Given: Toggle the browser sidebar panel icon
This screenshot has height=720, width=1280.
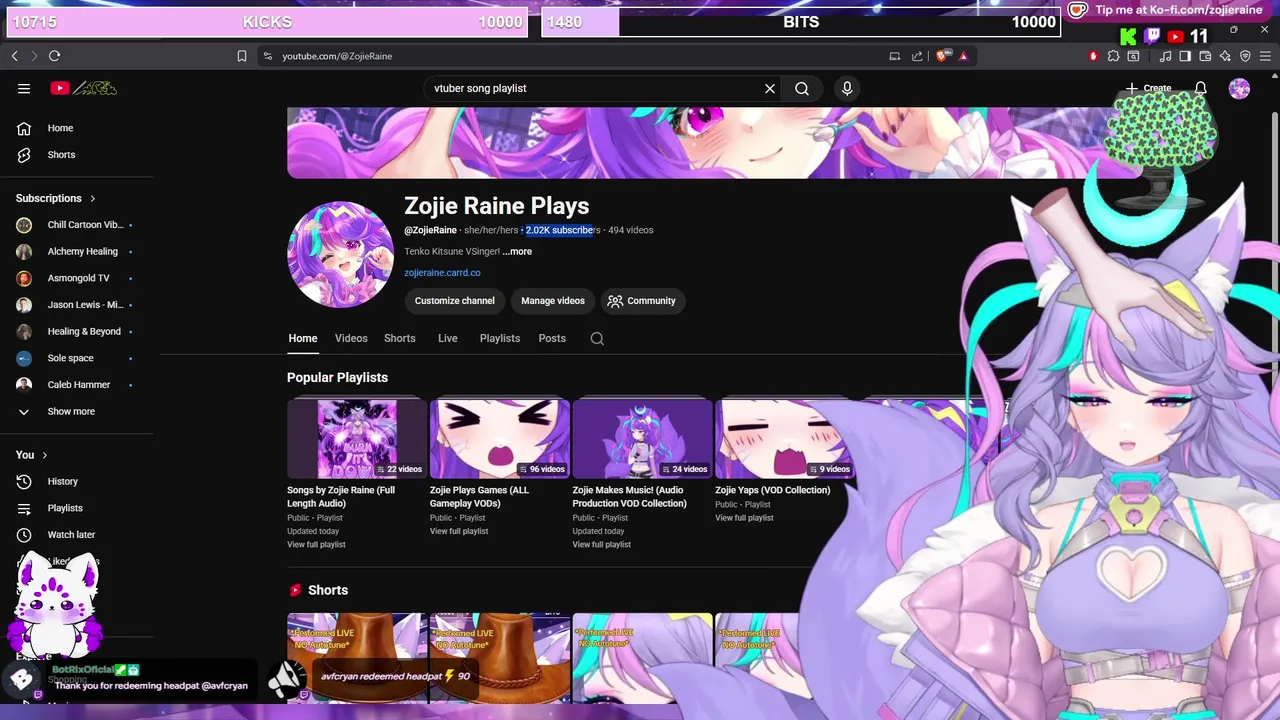Looking at the screenshot, I should [1185, 56].
